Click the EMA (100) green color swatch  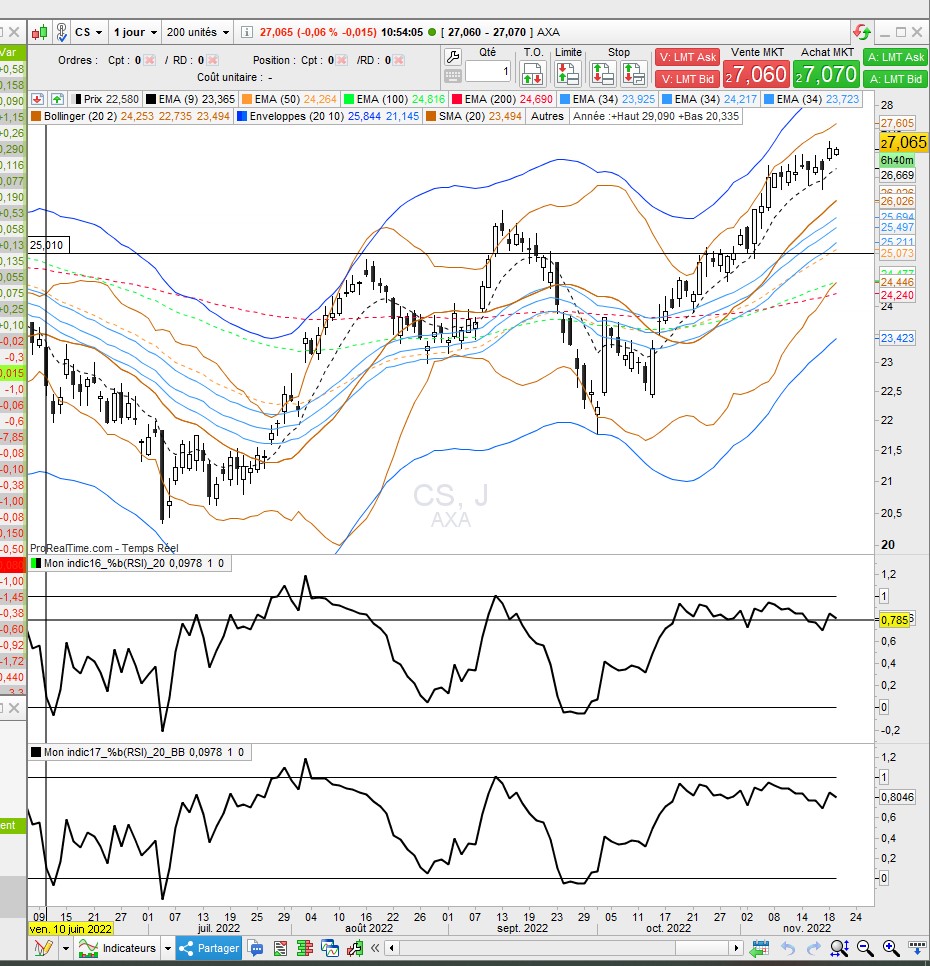tap(349, 99)
